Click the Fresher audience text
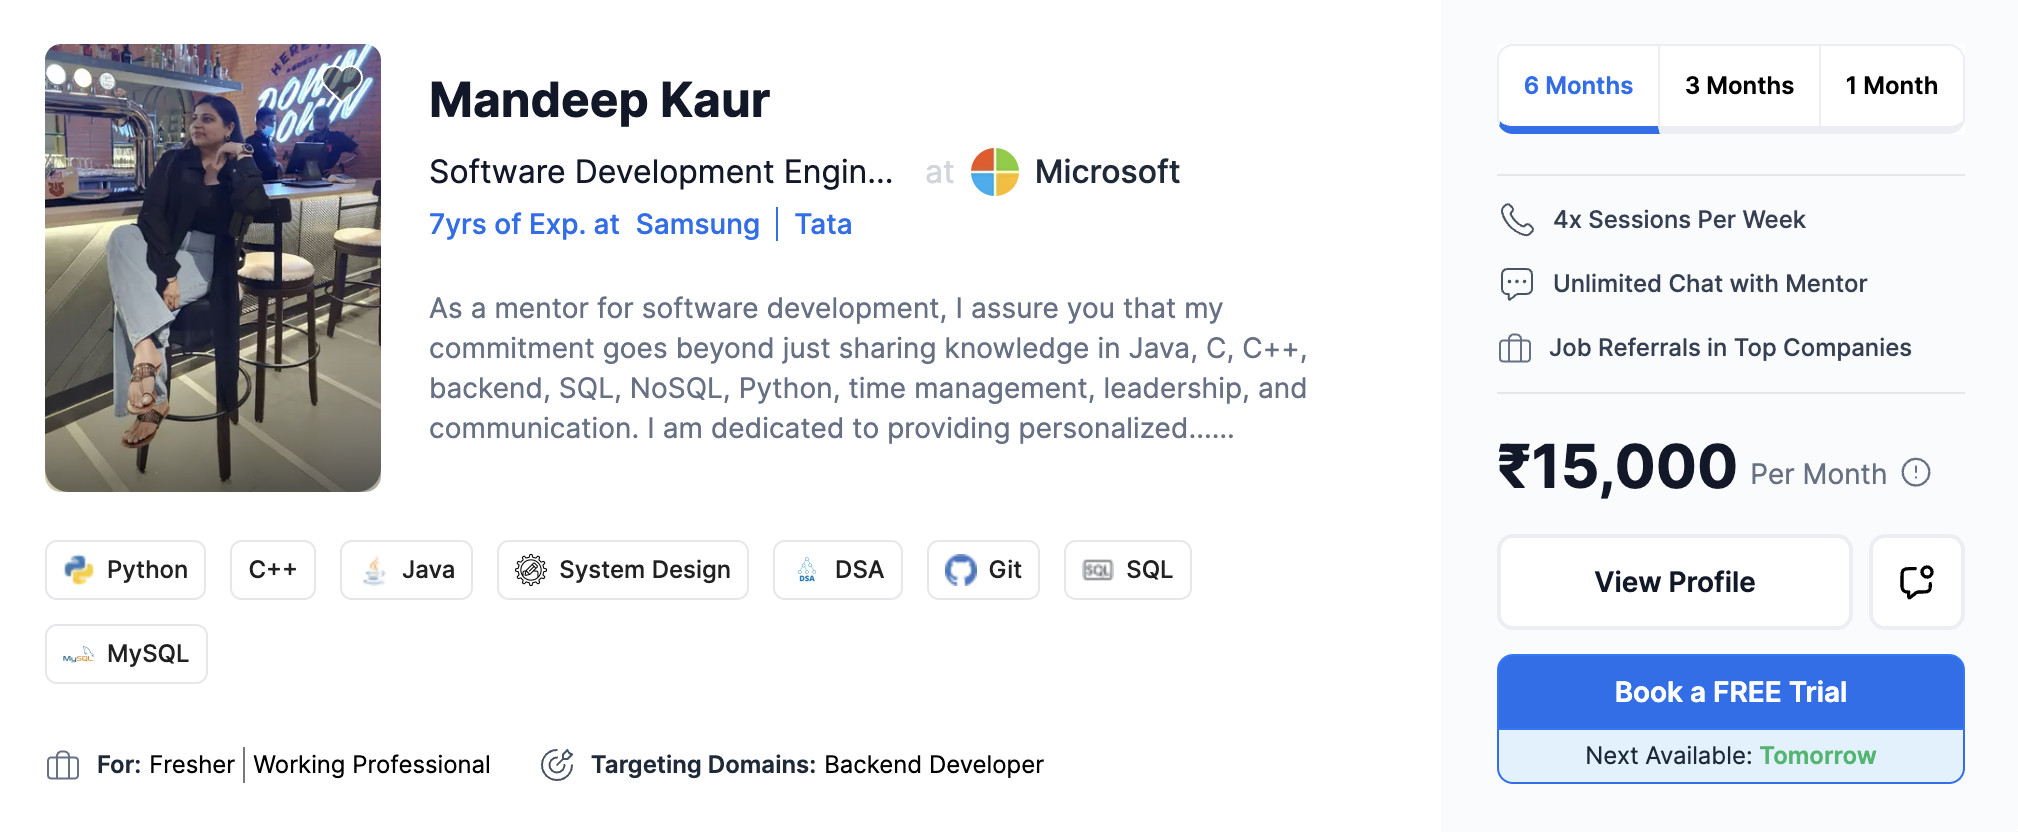Viewport: 2018px width, 832px height. click(x=192, y=765)
